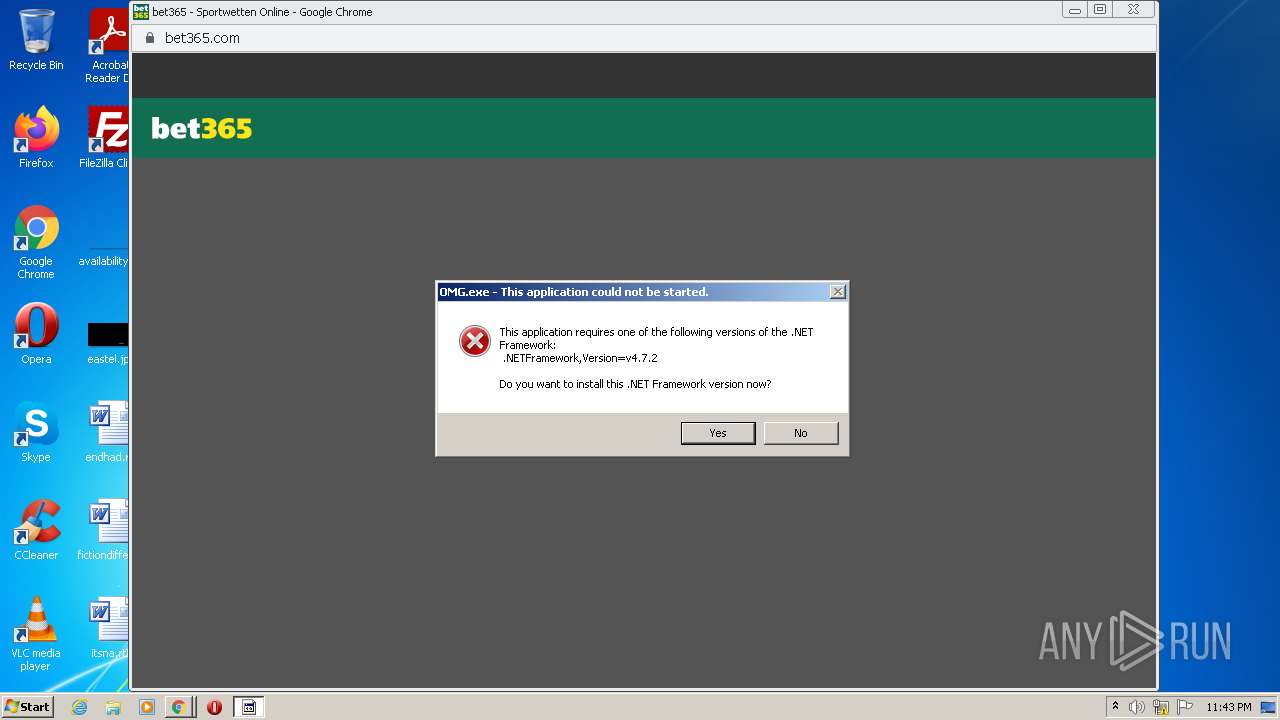This screenshot has width=1280, height=720.
Task: Minimize the Chrome window
Action: (x=1075, y=10)
